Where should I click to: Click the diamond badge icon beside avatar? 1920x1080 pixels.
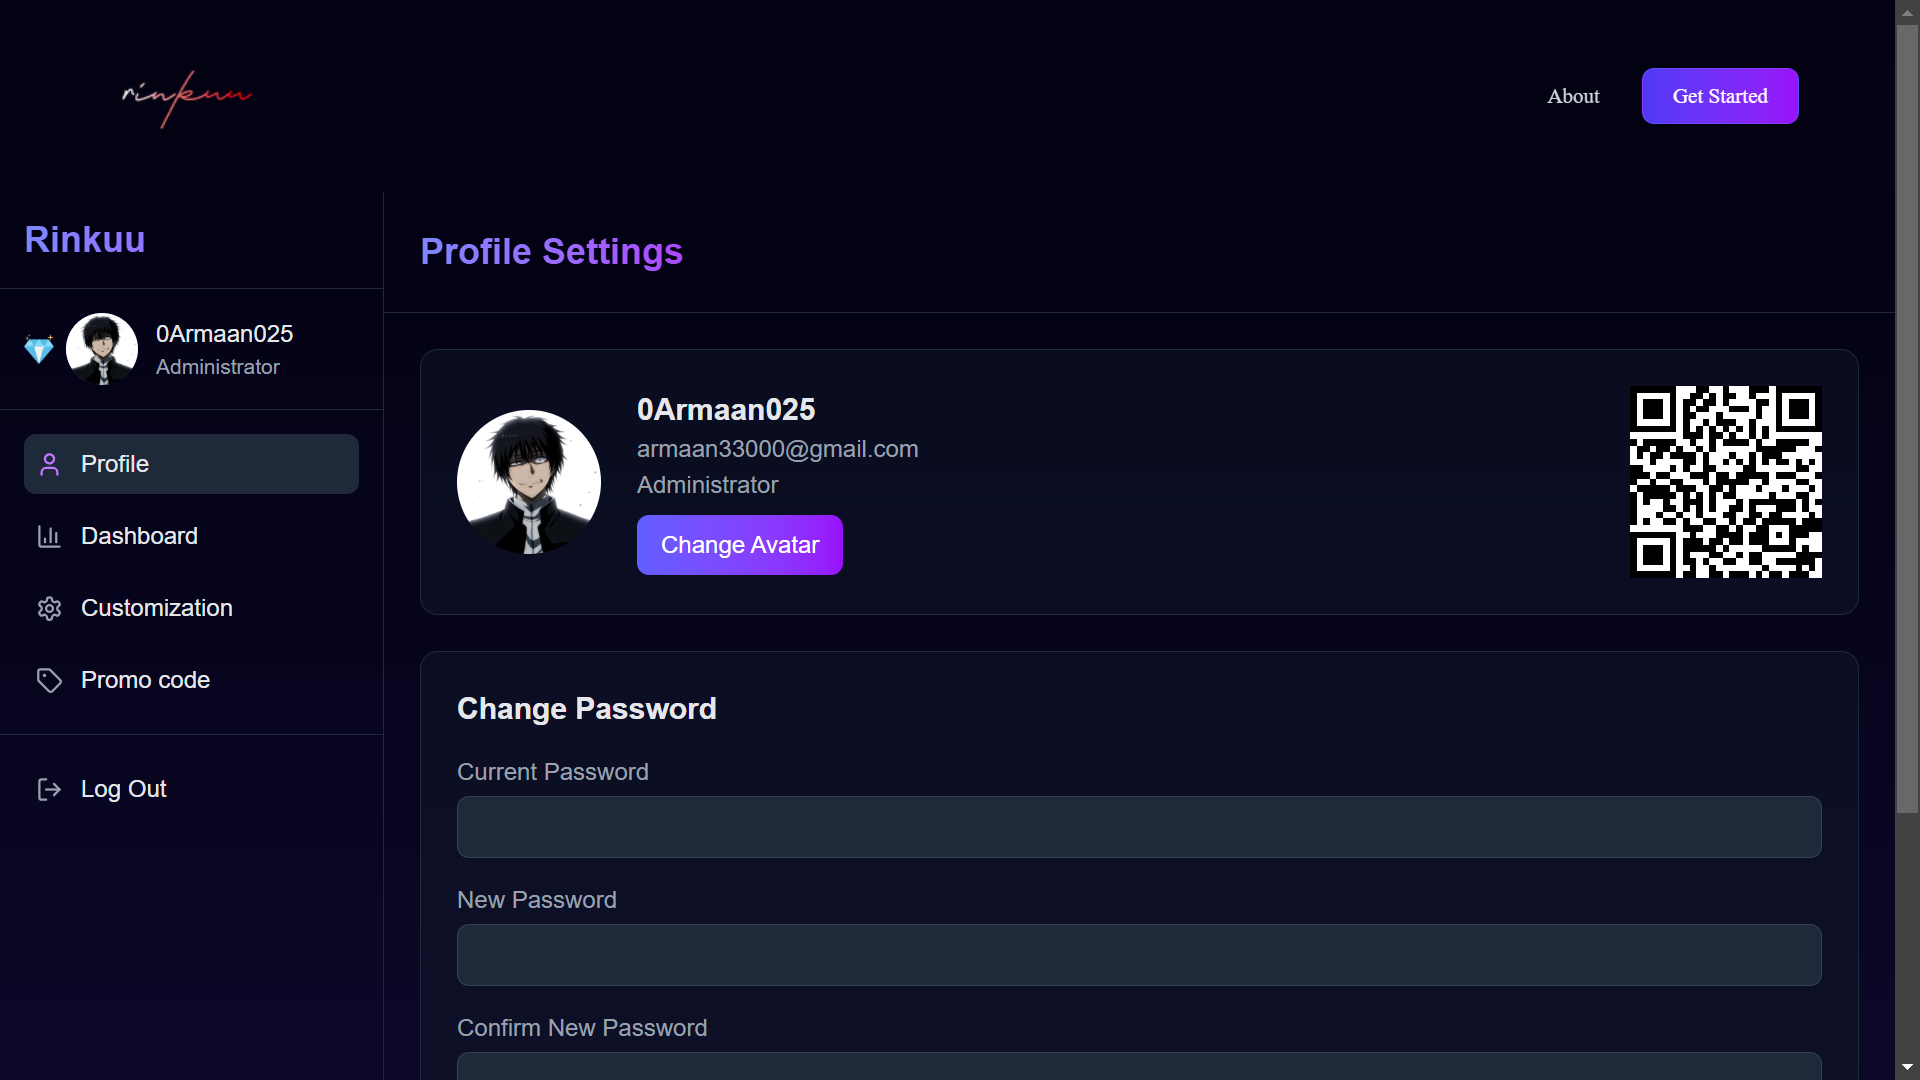(39, 349)
